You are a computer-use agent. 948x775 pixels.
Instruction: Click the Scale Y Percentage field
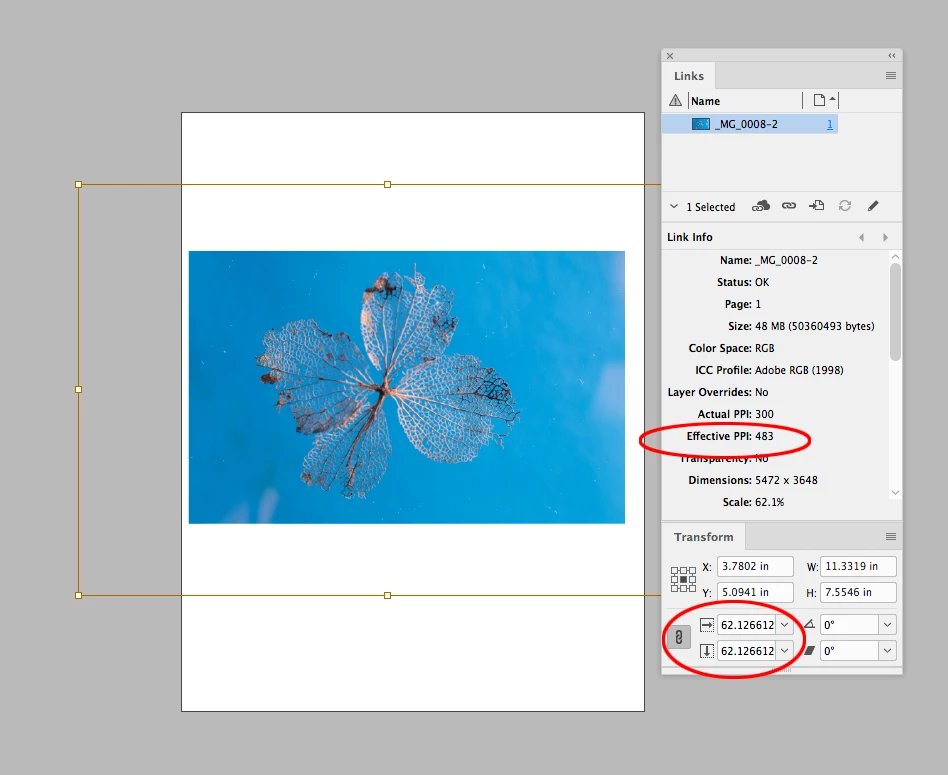[x=747, y=651]
